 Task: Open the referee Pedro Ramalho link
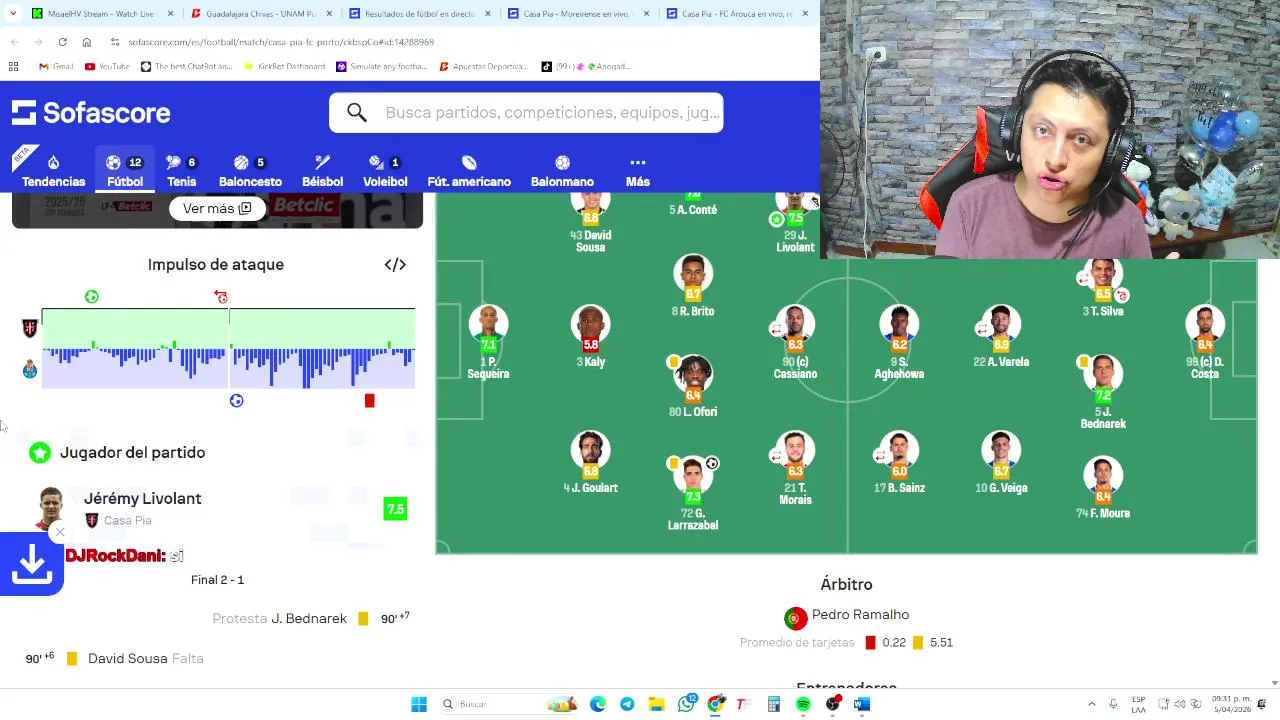pos(860,615)
